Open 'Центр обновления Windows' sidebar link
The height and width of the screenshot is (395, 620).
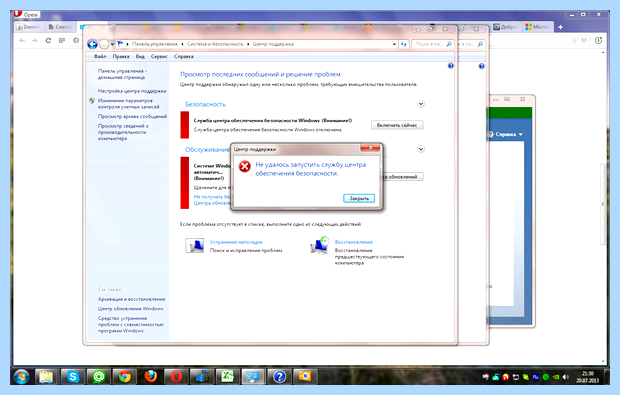click(130, 309)
